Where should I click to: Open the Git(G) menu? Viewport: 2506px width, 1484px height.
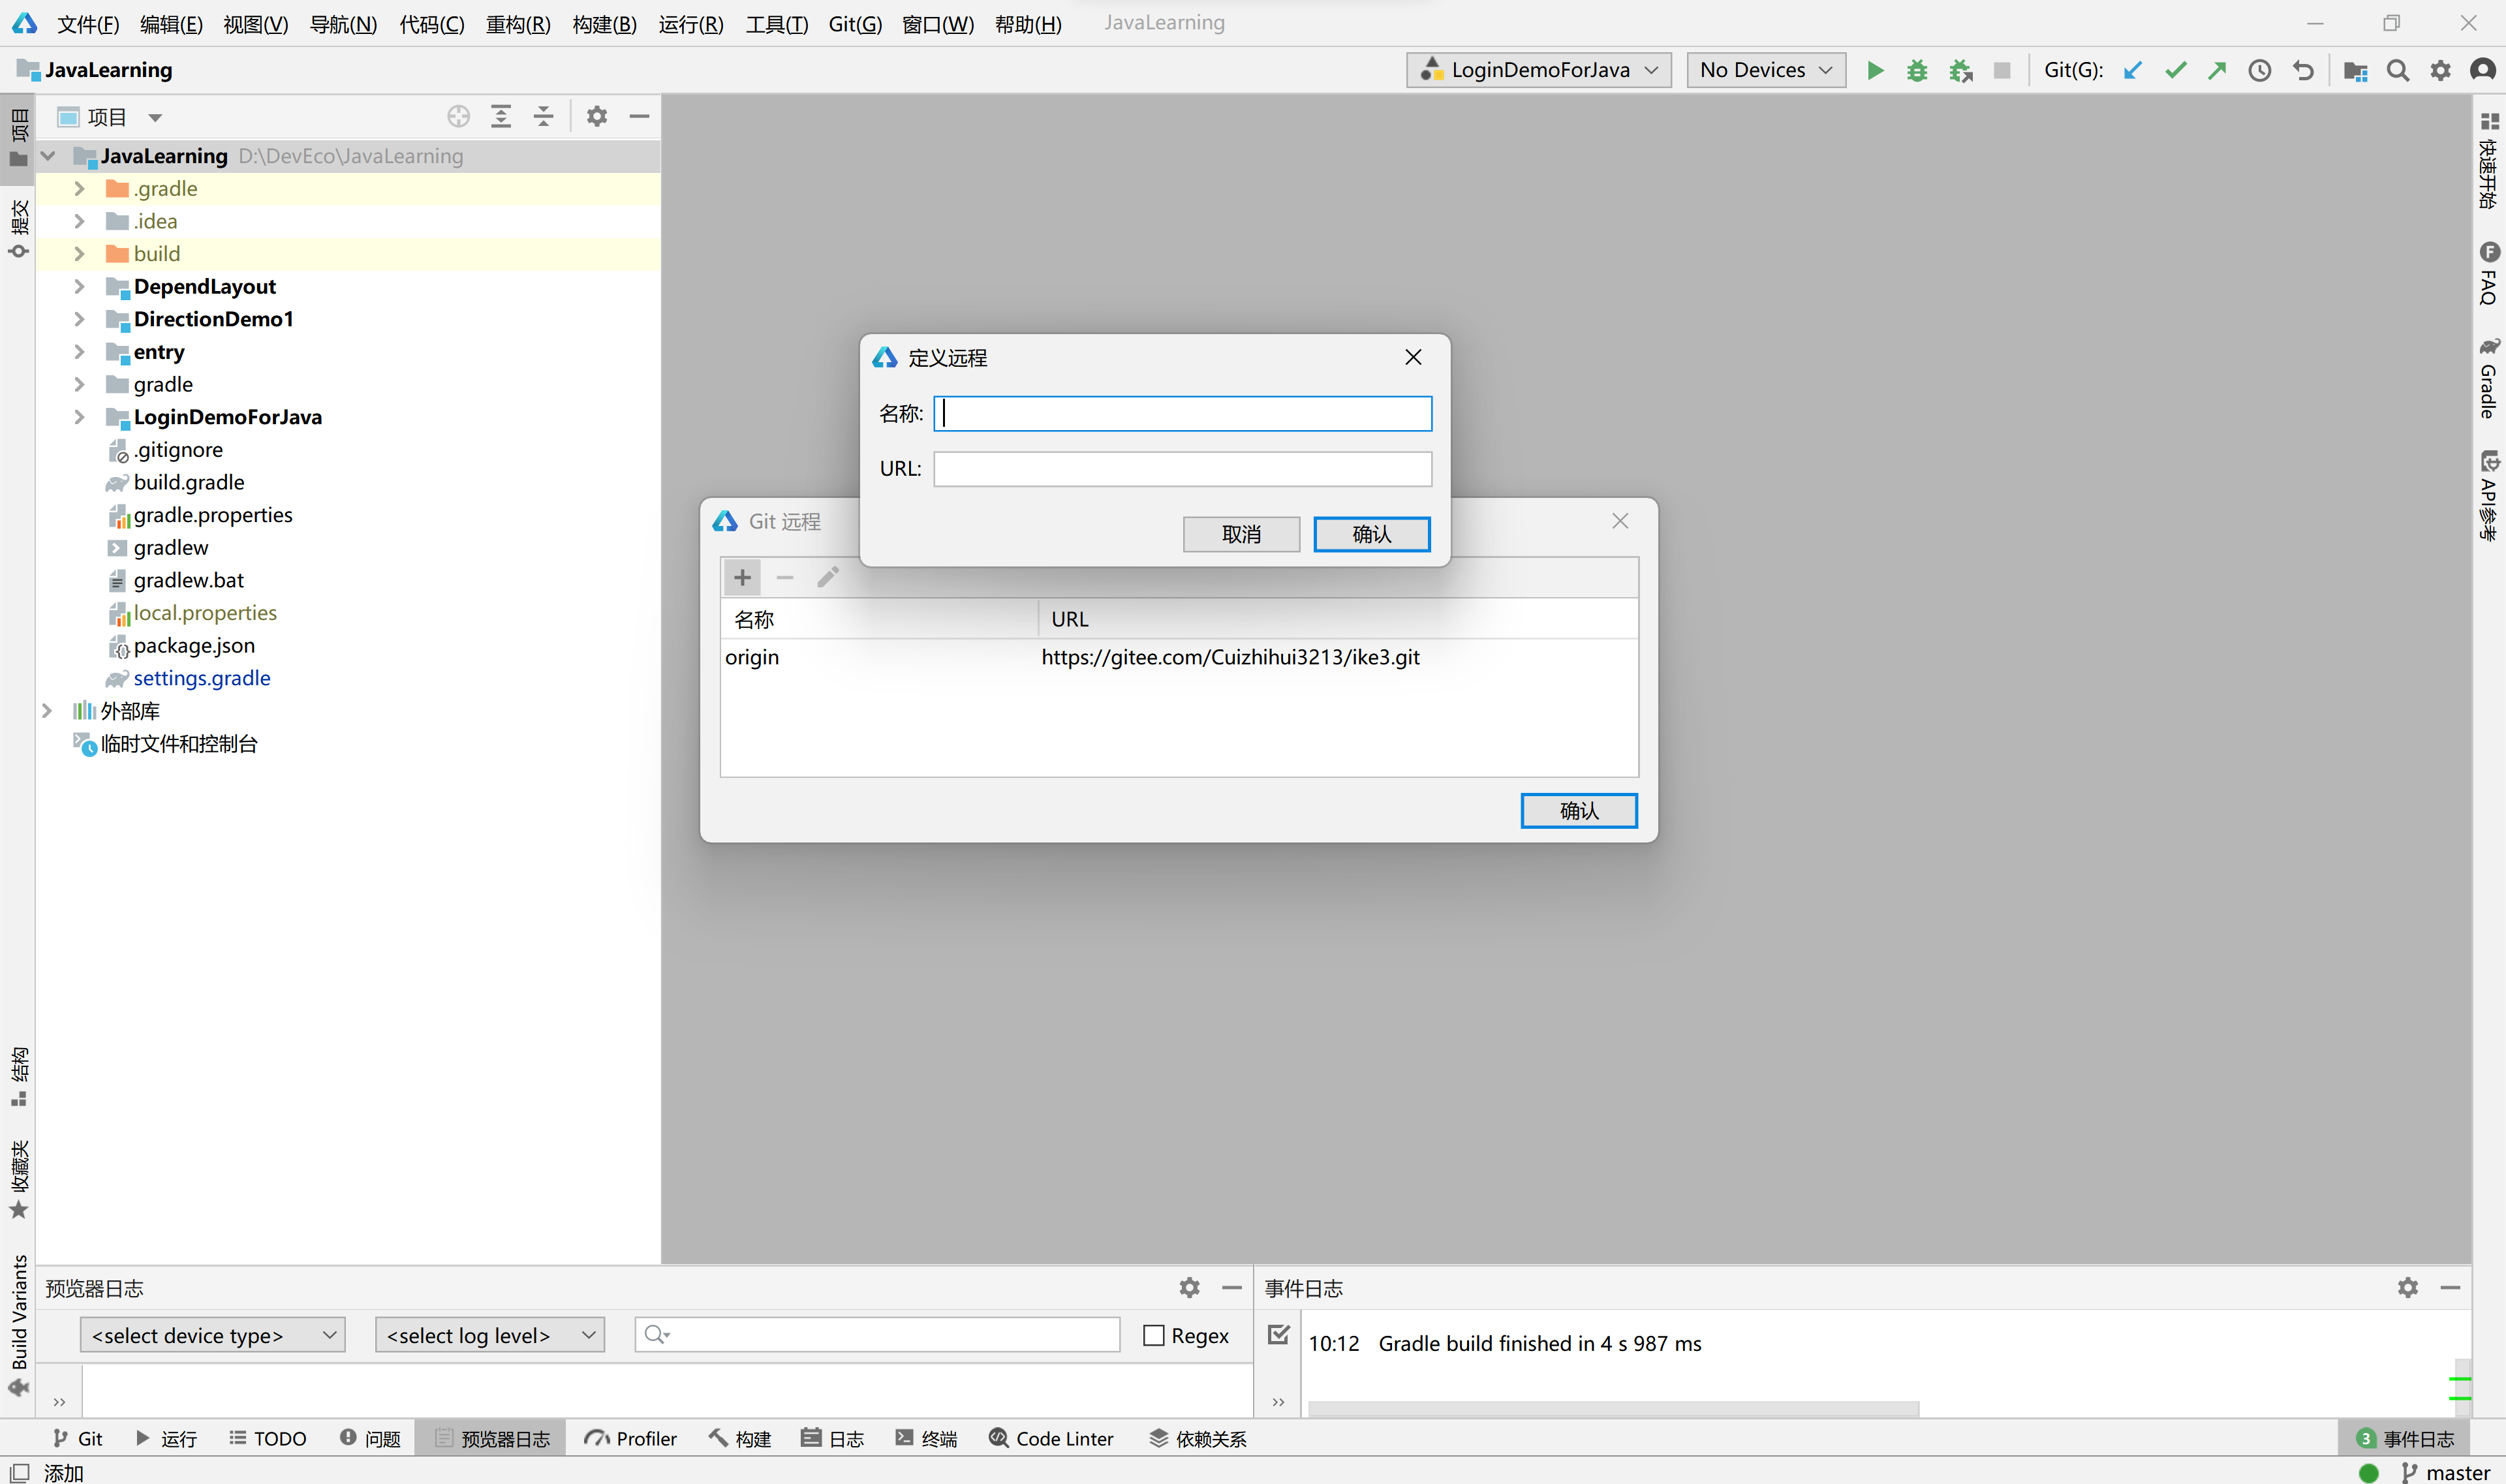[x=854, y=24]
